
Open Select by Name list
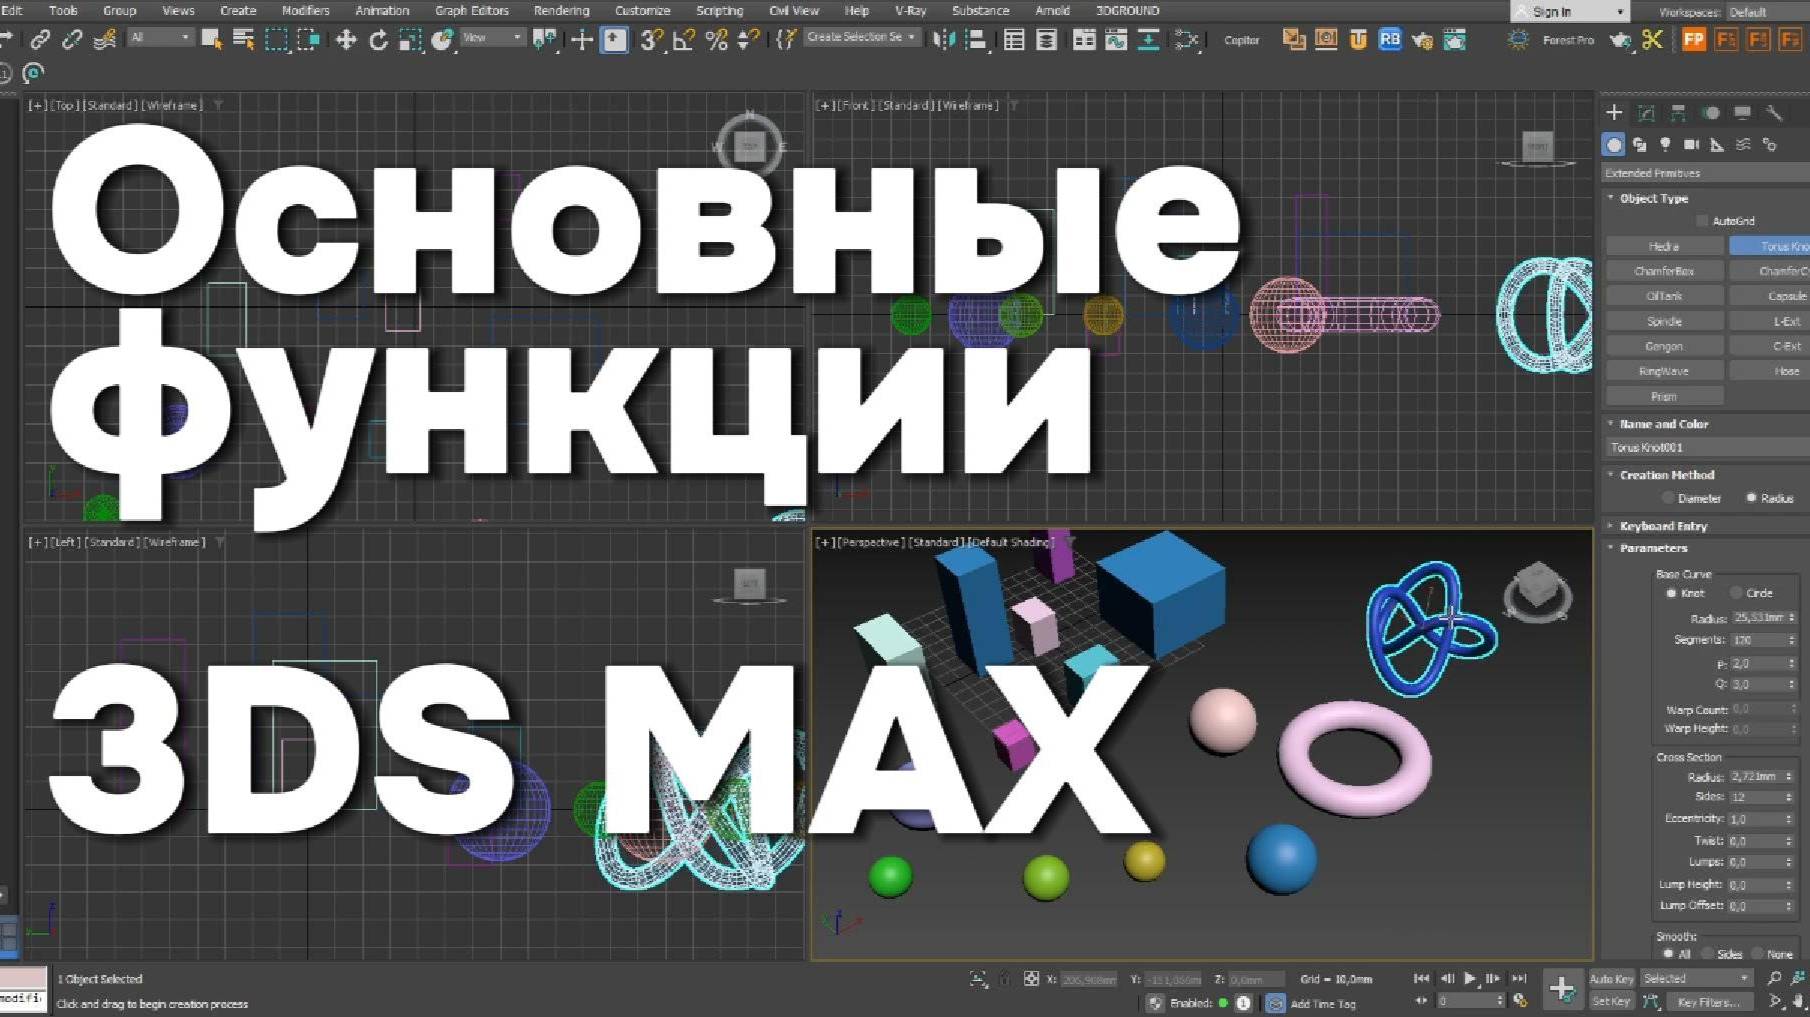[x=243, y=39]
